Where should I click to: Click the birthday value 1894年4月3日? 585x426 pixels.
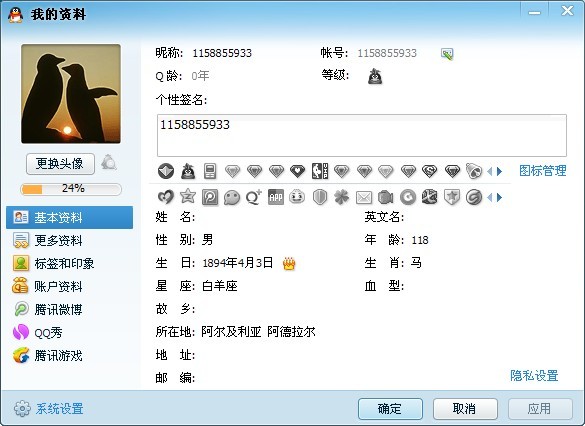point(238,263)
